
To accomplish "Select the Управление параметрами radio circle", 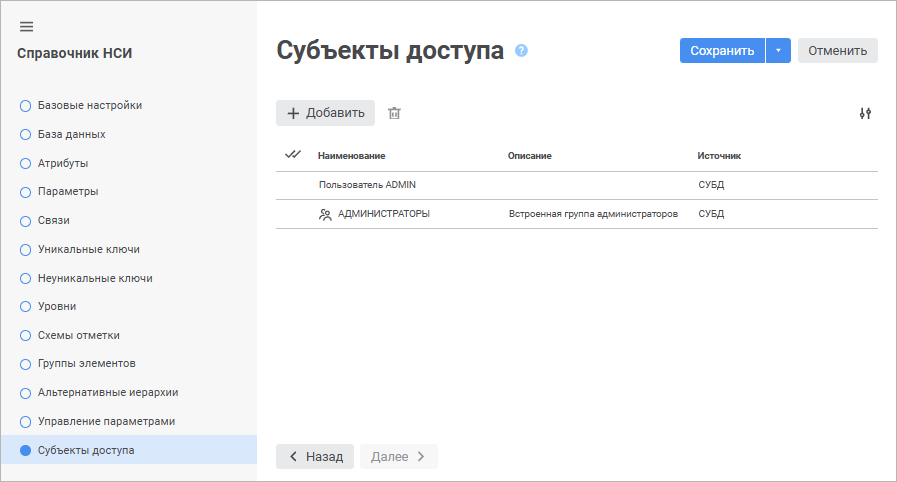I will 25,422.
